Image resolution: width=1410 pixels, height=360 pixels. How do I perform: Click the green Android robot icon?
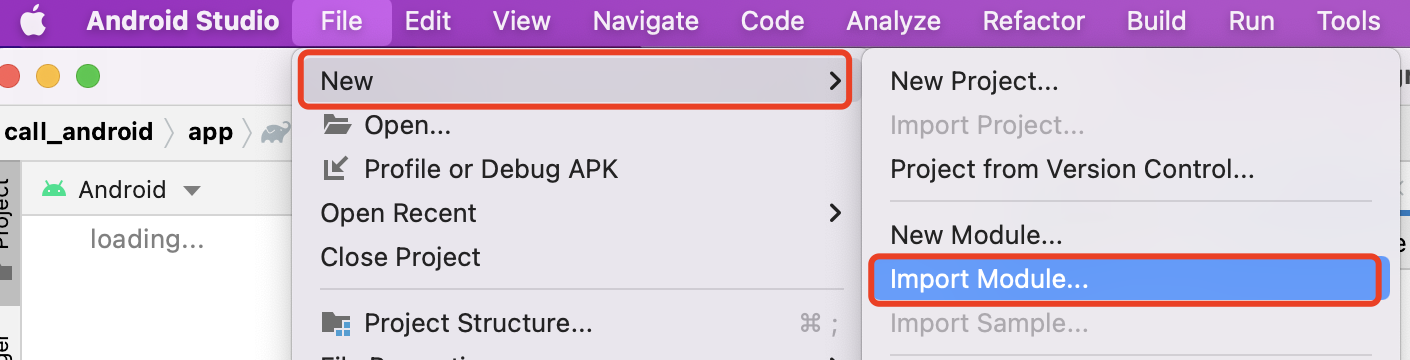pyautogui.click(x=55, y=189)
